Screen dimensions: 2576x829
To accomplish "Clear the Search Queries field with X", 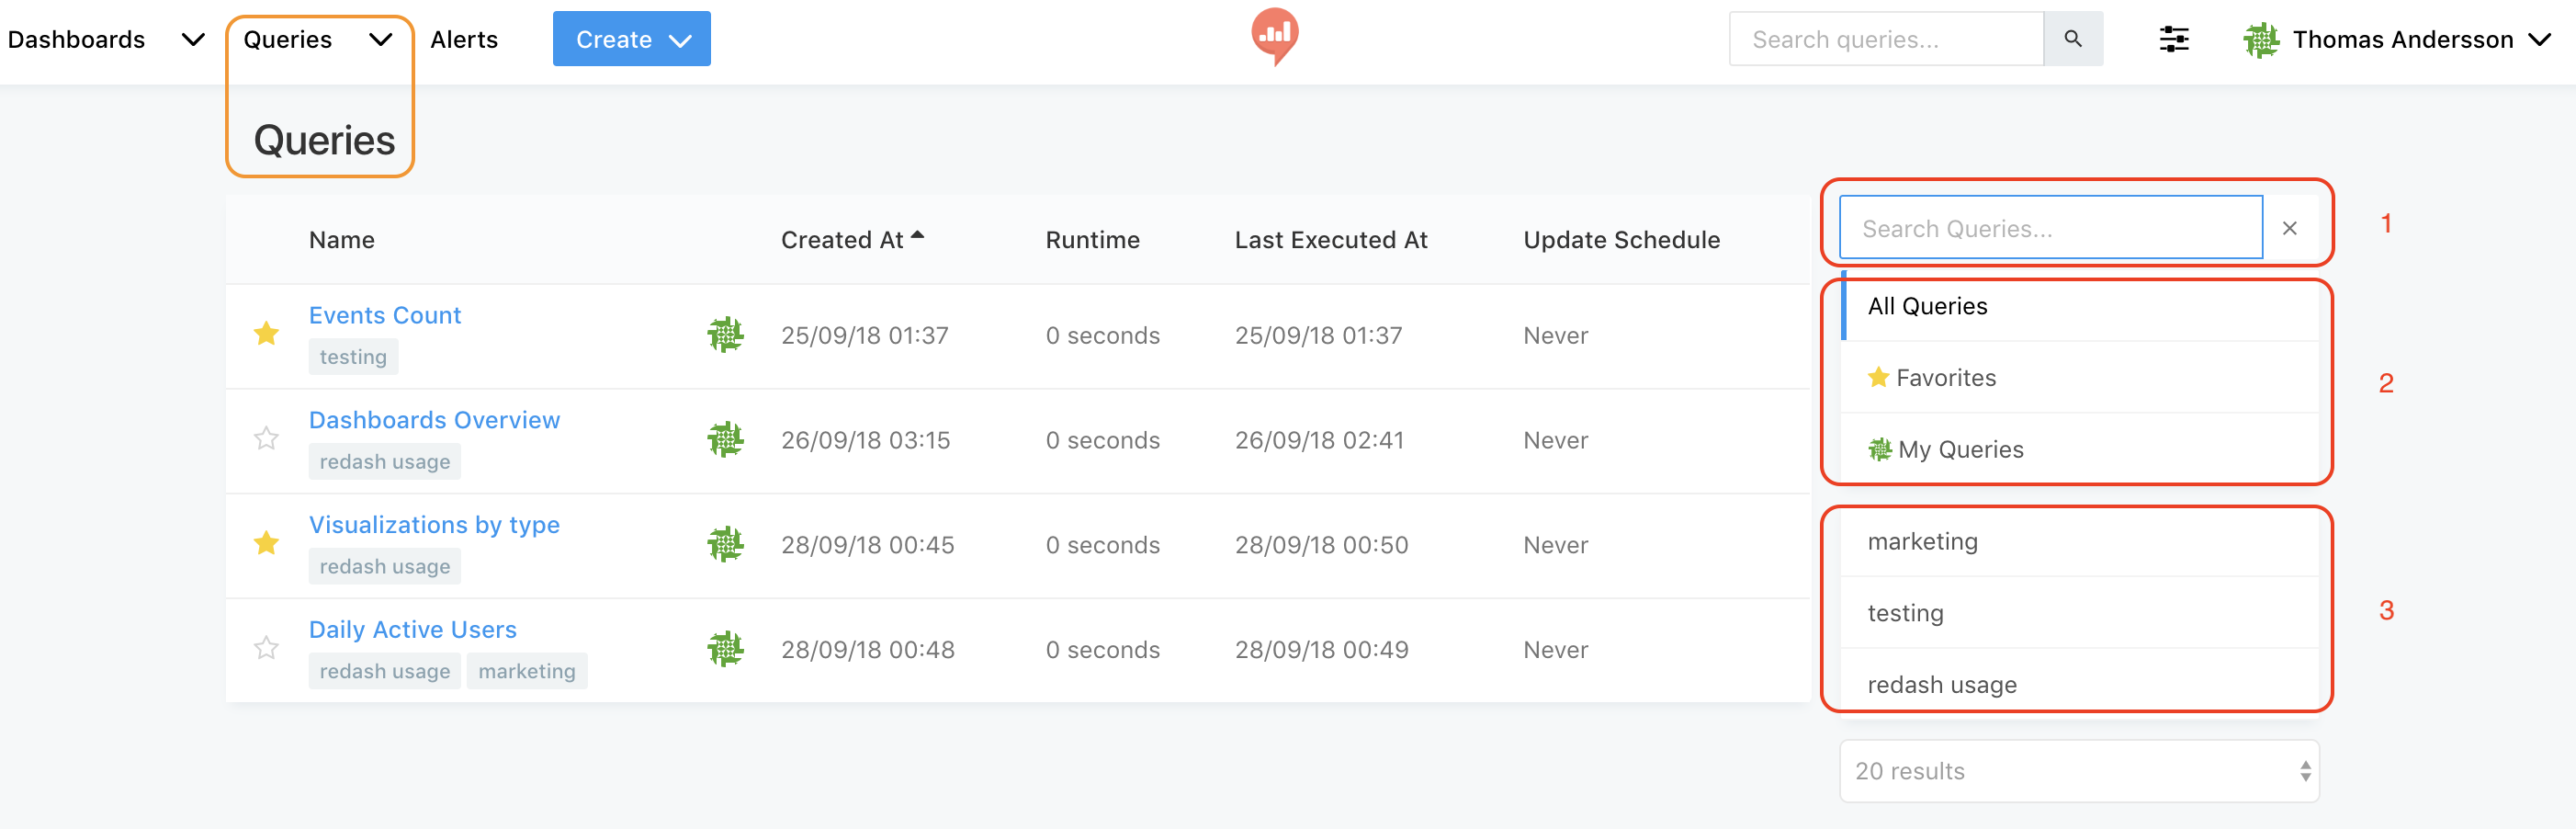I will click(x=2290, y=228).
